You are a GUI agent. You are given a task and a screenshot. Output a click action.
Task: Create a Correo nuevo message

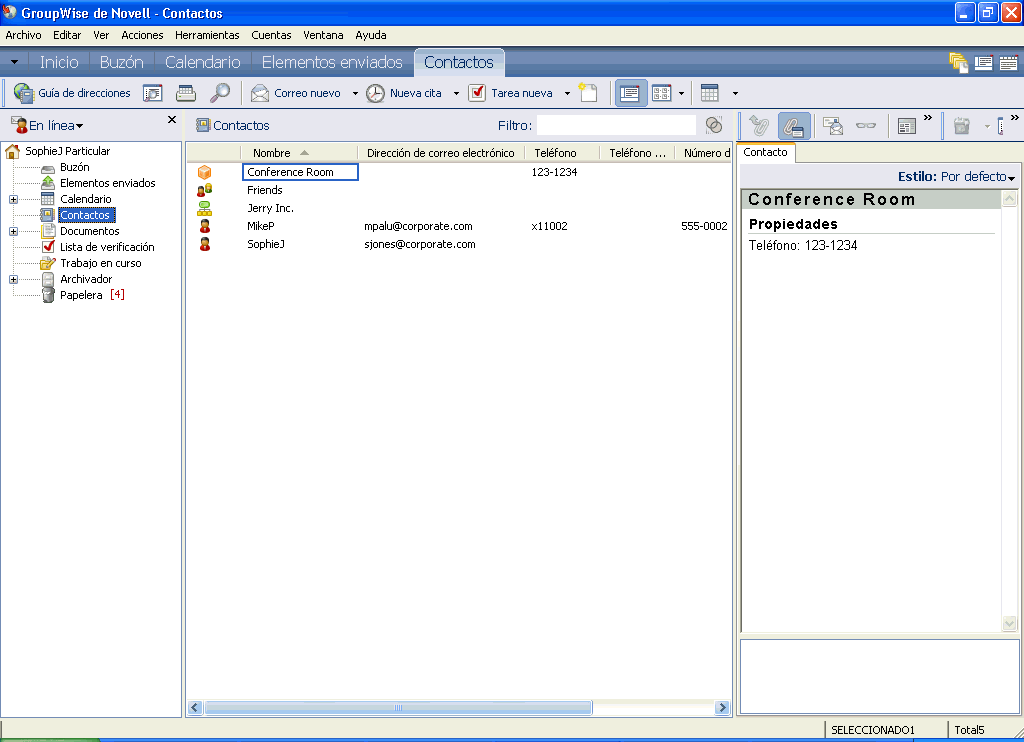296,93
